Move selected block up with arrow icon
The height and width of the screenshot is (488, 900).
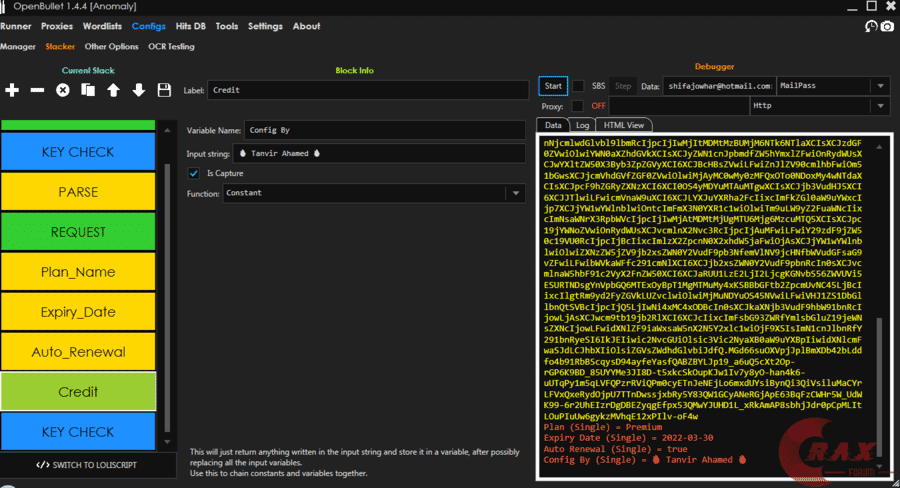113,90
